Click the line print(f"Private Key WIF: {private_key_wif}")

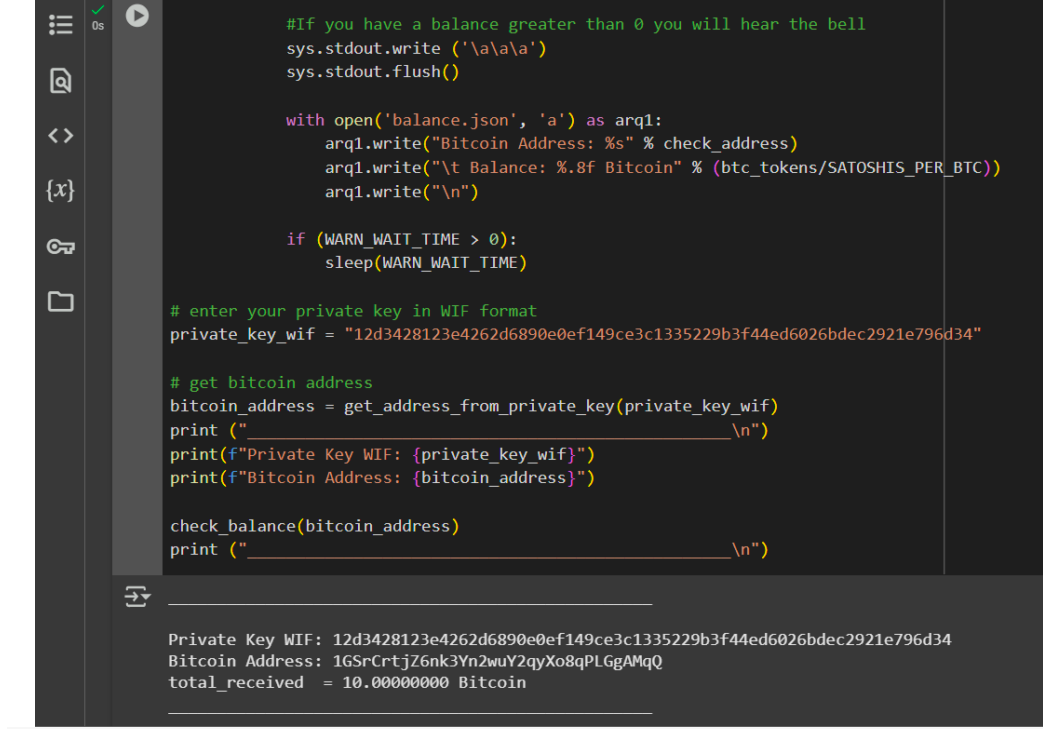[382, 454]
